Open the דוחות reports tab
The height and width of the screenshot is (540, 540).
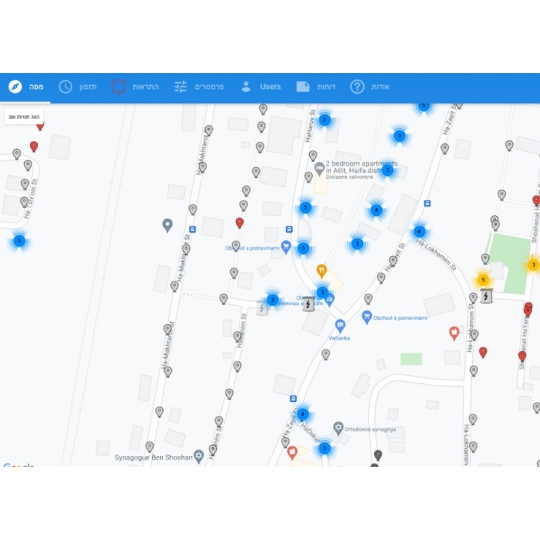(316, 87)
